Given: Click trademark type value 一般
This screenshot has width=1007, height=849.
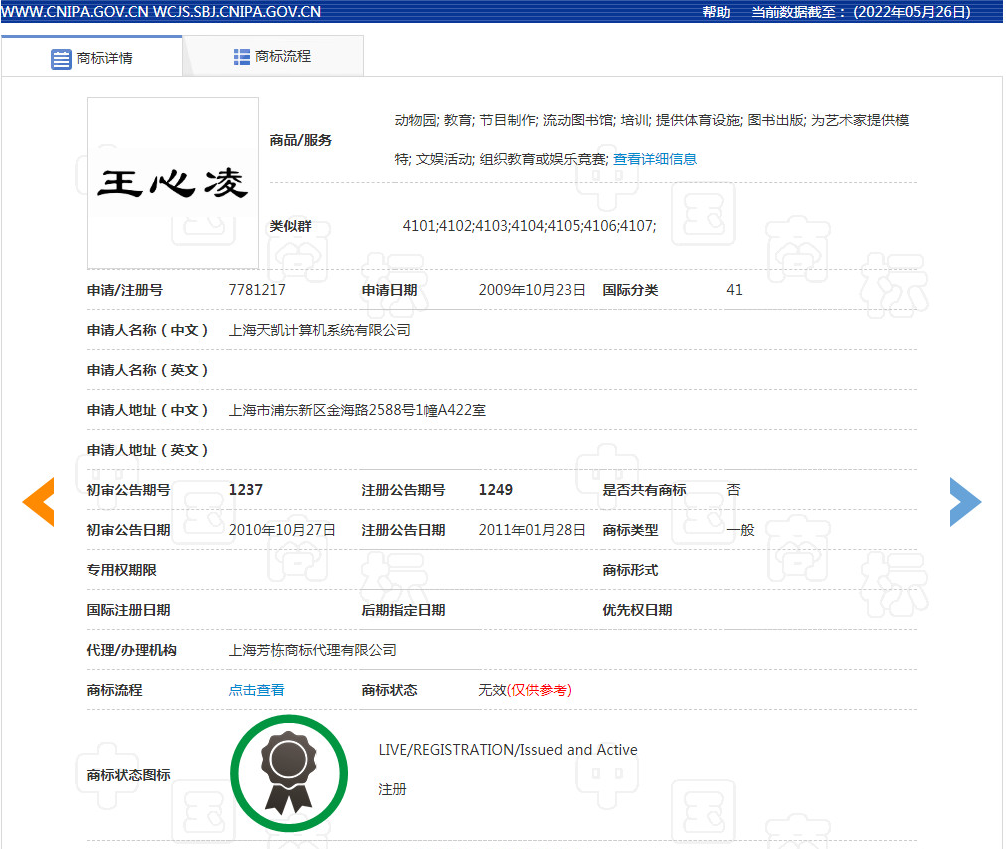Looking at the screenshot, I should pyautogui.click(x=740, y=530).
